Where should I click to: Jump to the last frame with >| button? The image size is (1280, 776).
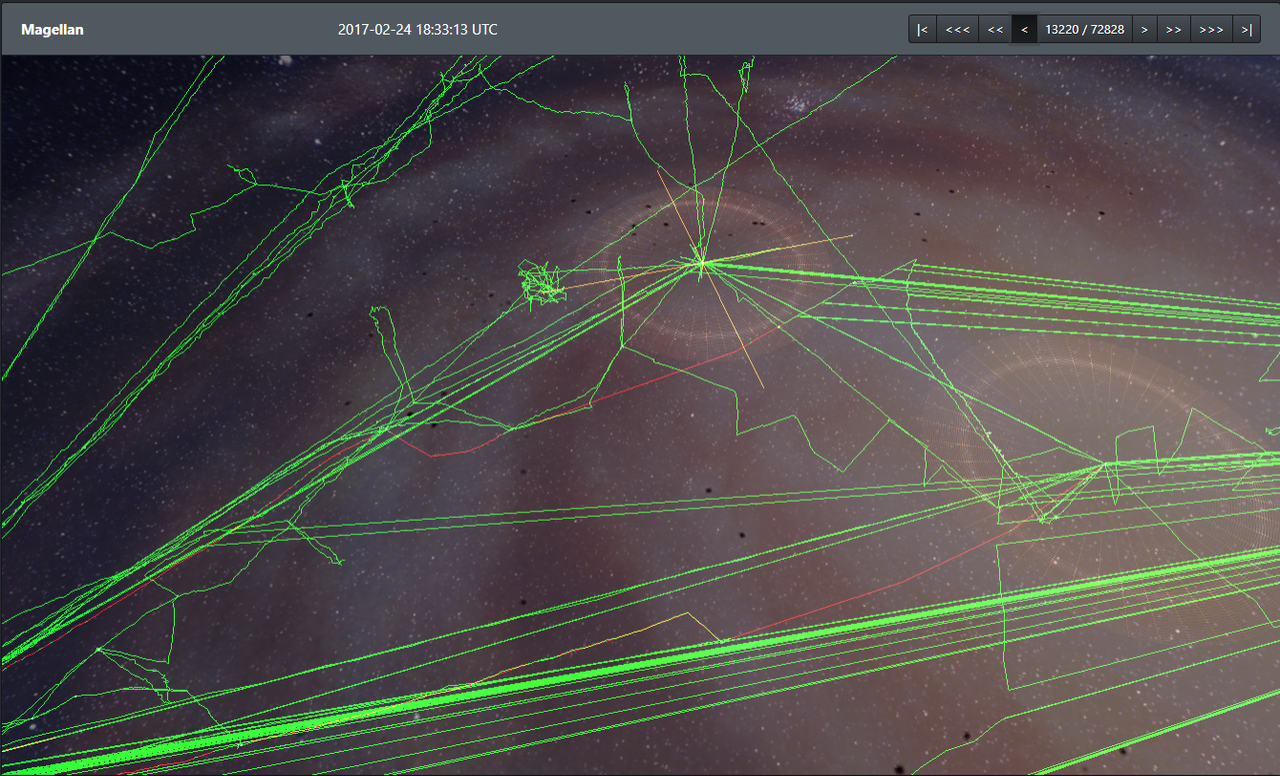1246,29
